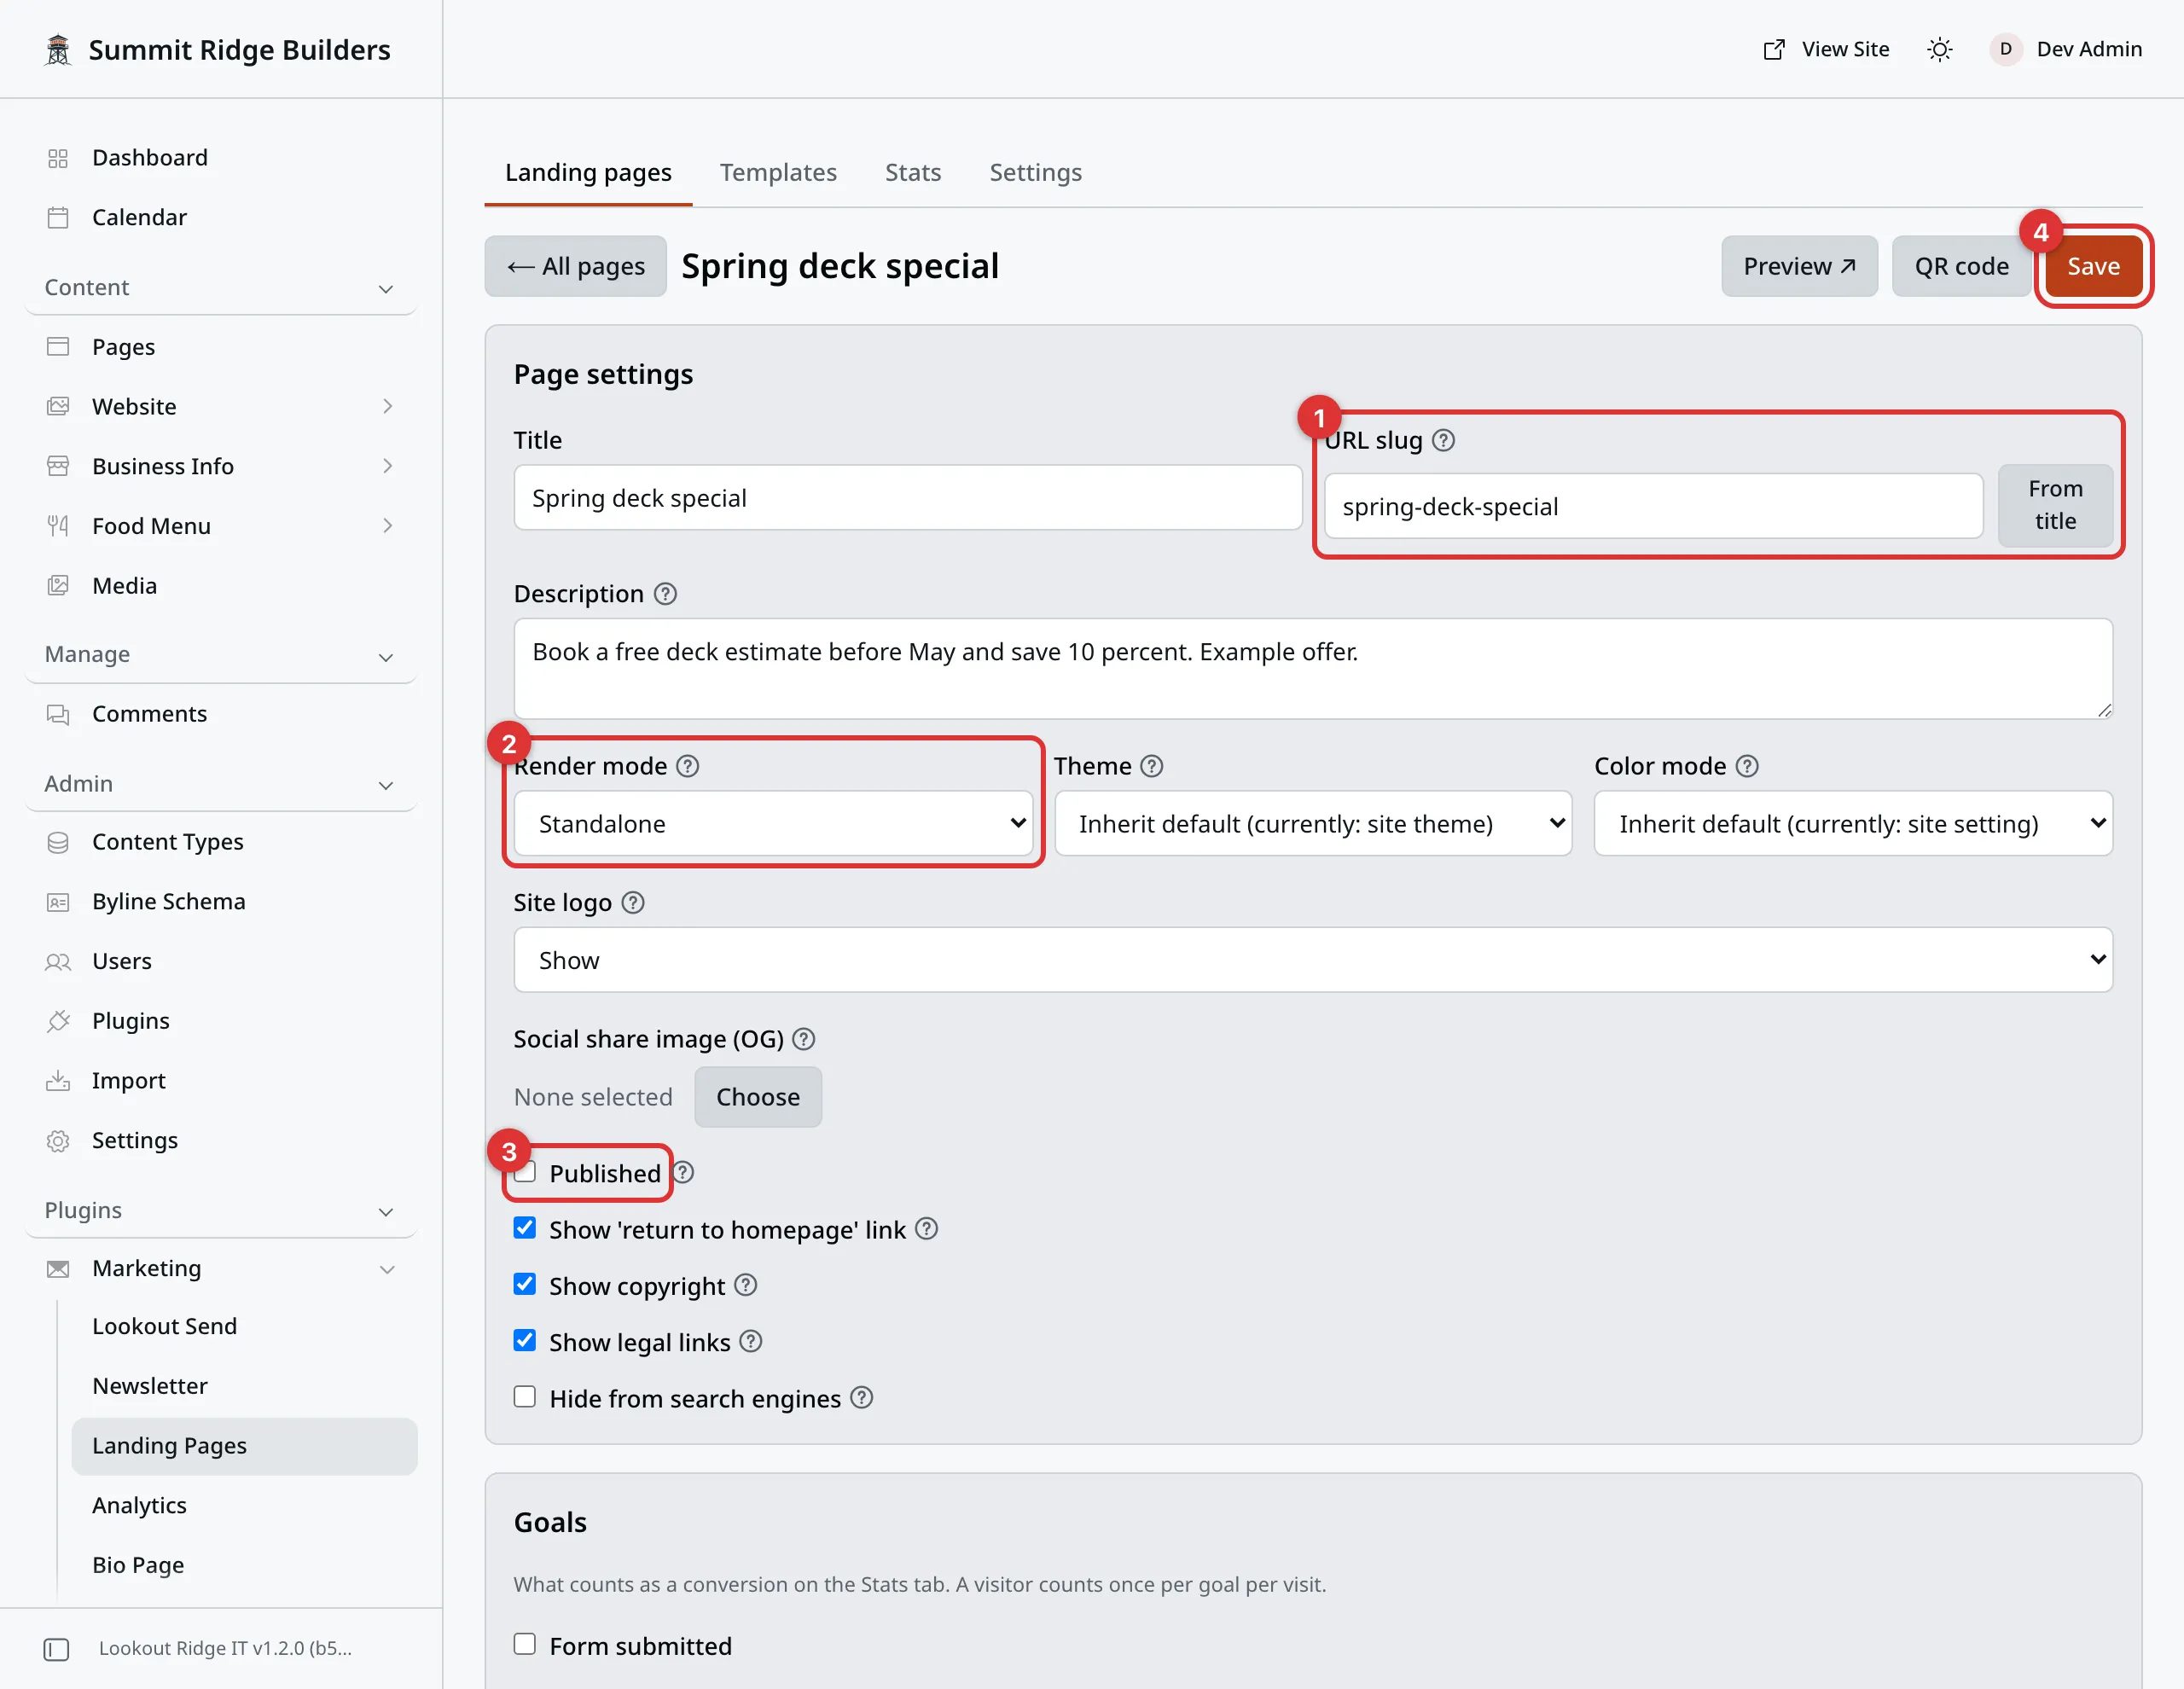Click the Color mode help icon
Screen dimensions: 2184x1689
[x=1747, y=766]
